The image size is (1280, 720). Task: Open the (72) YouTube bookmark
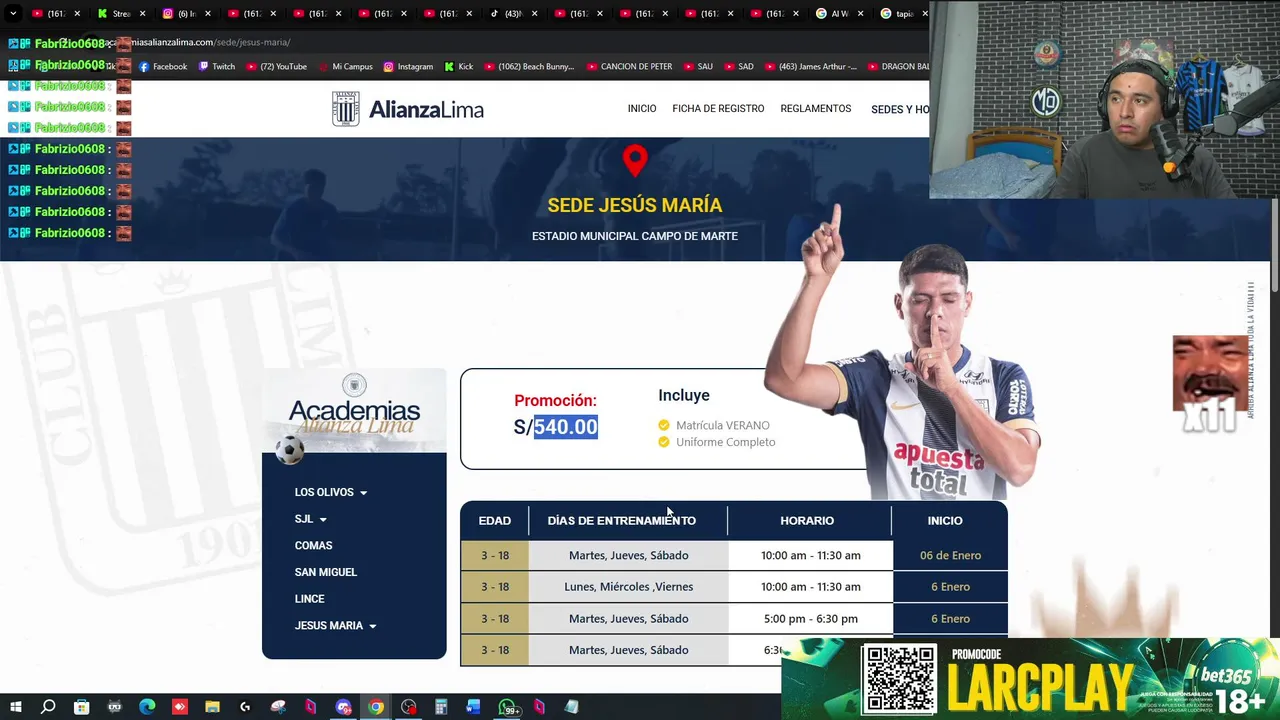276,67
